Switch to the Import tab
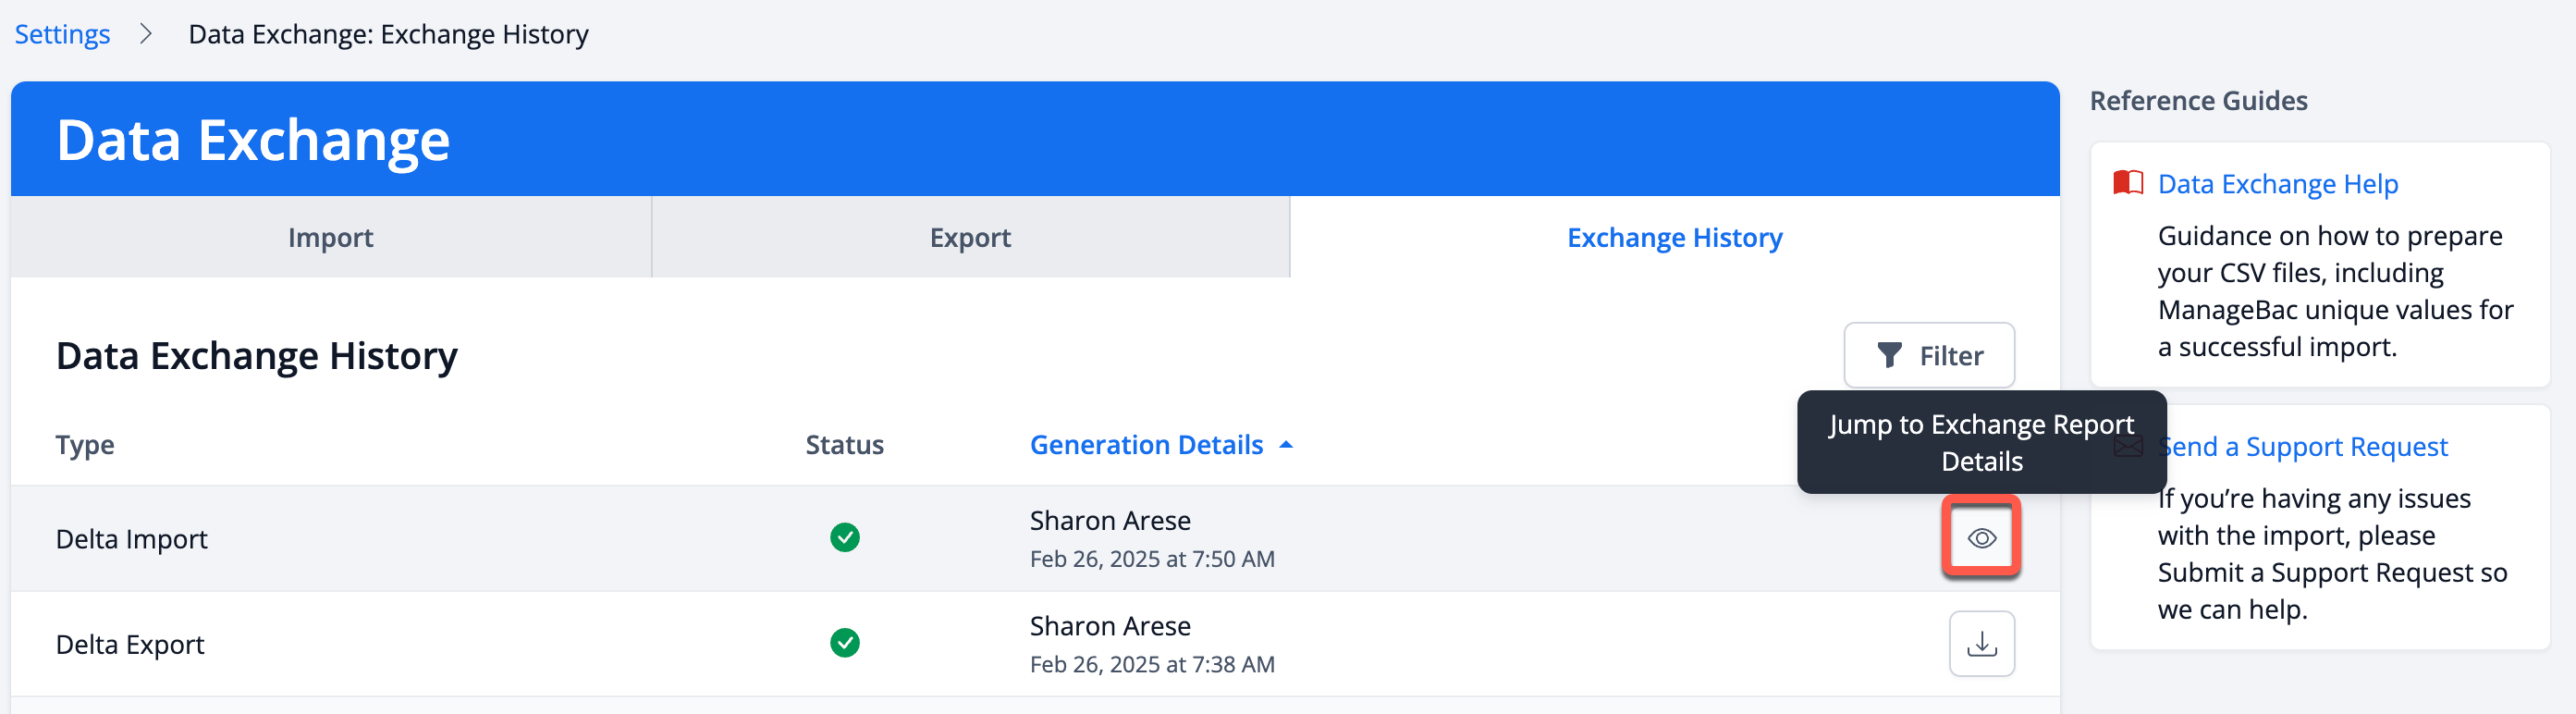Screen dimensions: 2576x714 pos(331,237)
